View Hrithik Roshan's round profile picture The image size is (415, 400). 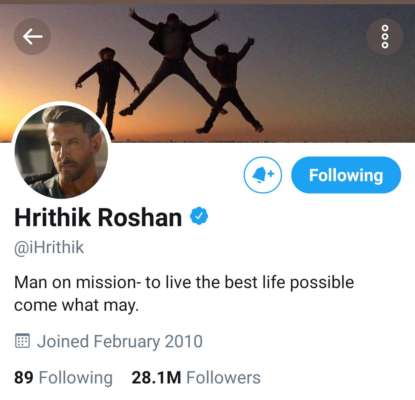[x=61, y=152]
